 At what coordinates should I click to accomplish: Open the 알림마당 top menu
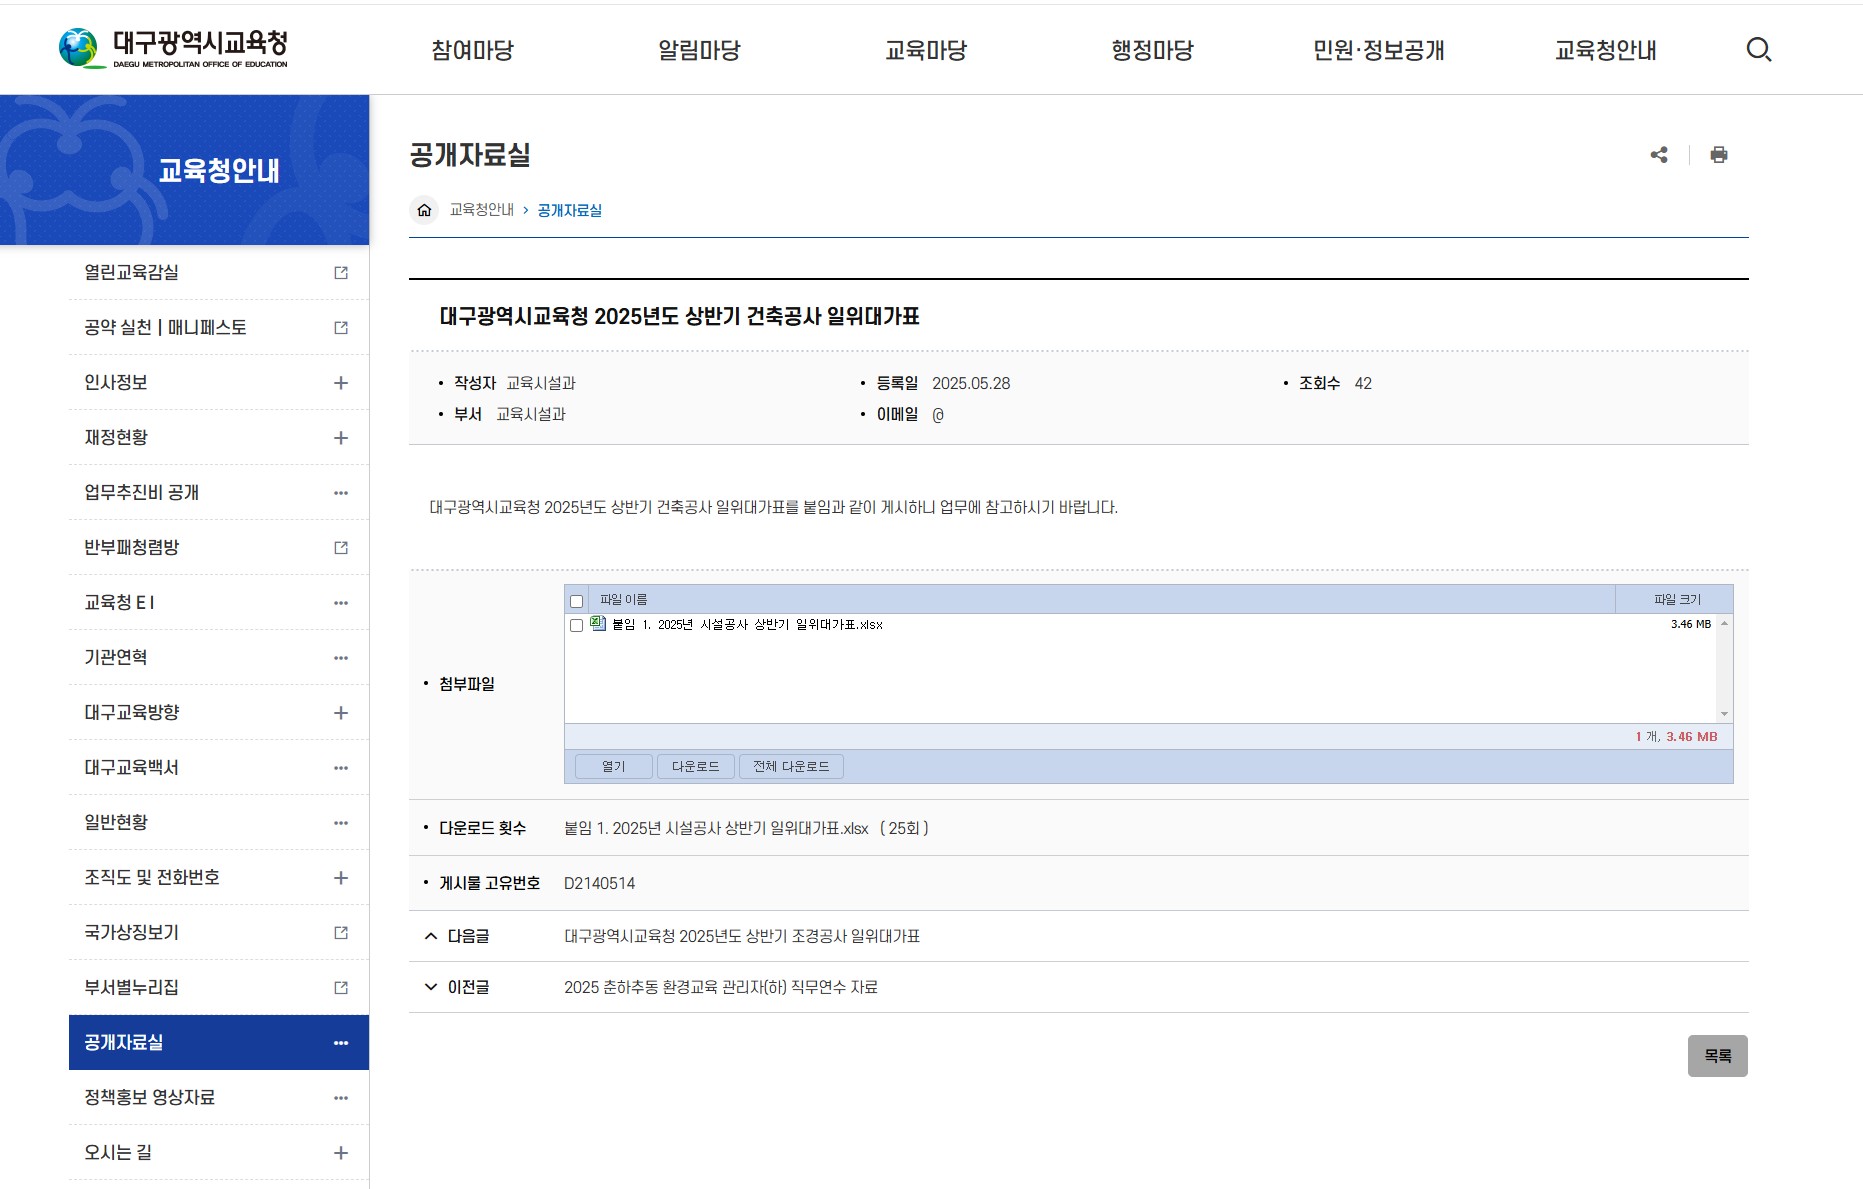click(x=699, y=50)
